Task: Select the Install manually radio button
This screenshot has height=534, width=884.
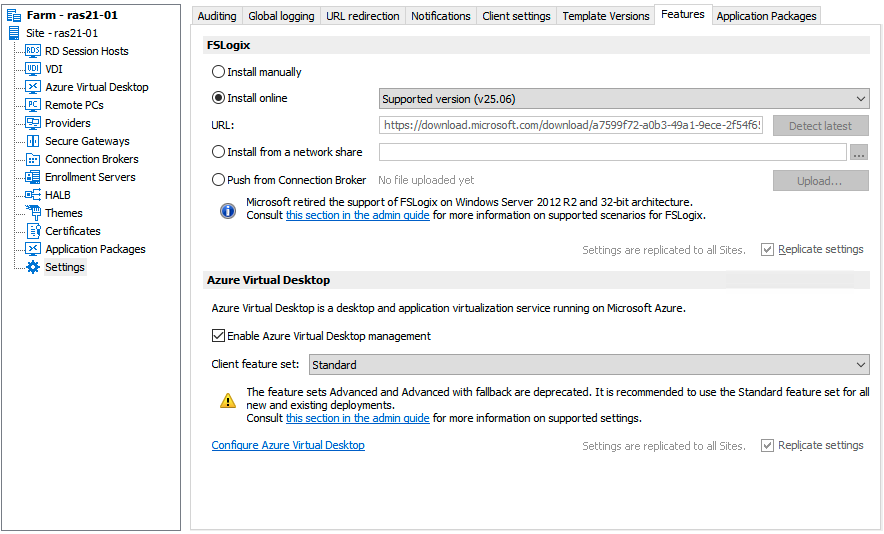Action: (x=219, y=72)
